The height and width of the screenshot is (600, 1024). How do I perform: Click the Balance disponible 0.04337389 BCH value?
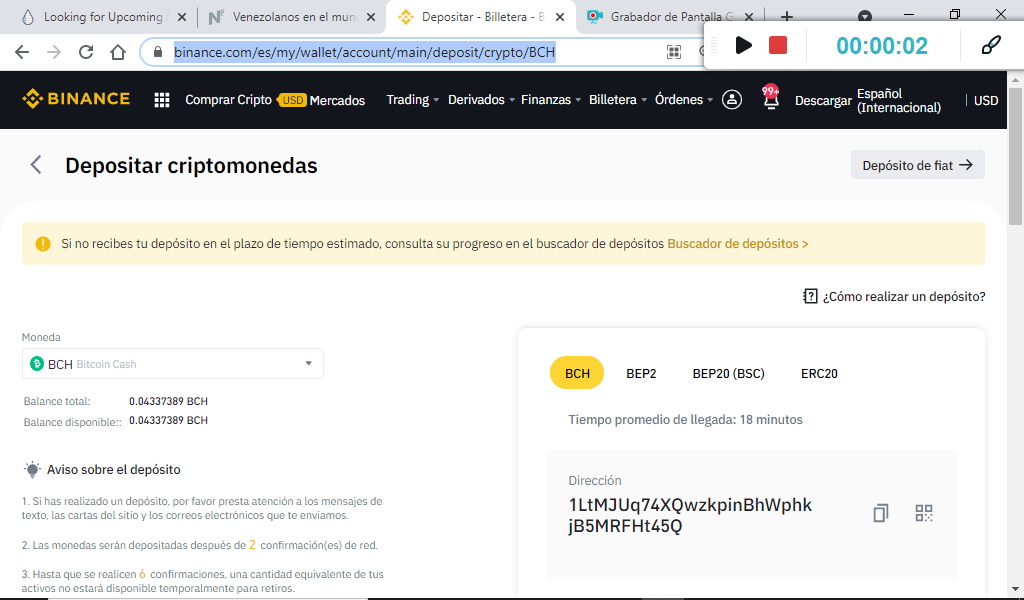click(x=168, y=420)
